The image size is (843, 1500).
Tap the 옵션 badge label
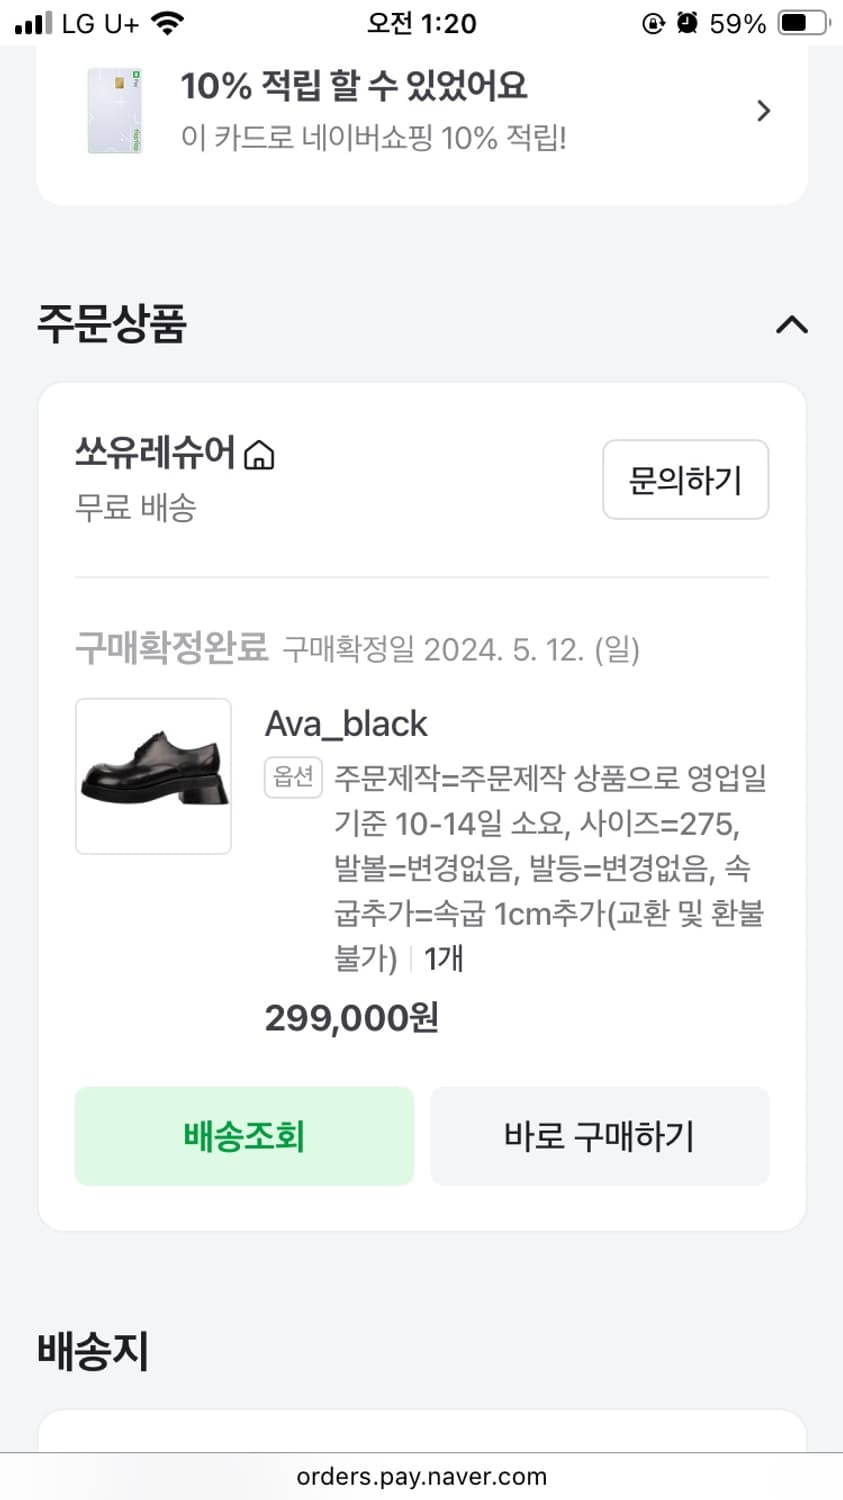coord(293,777)
